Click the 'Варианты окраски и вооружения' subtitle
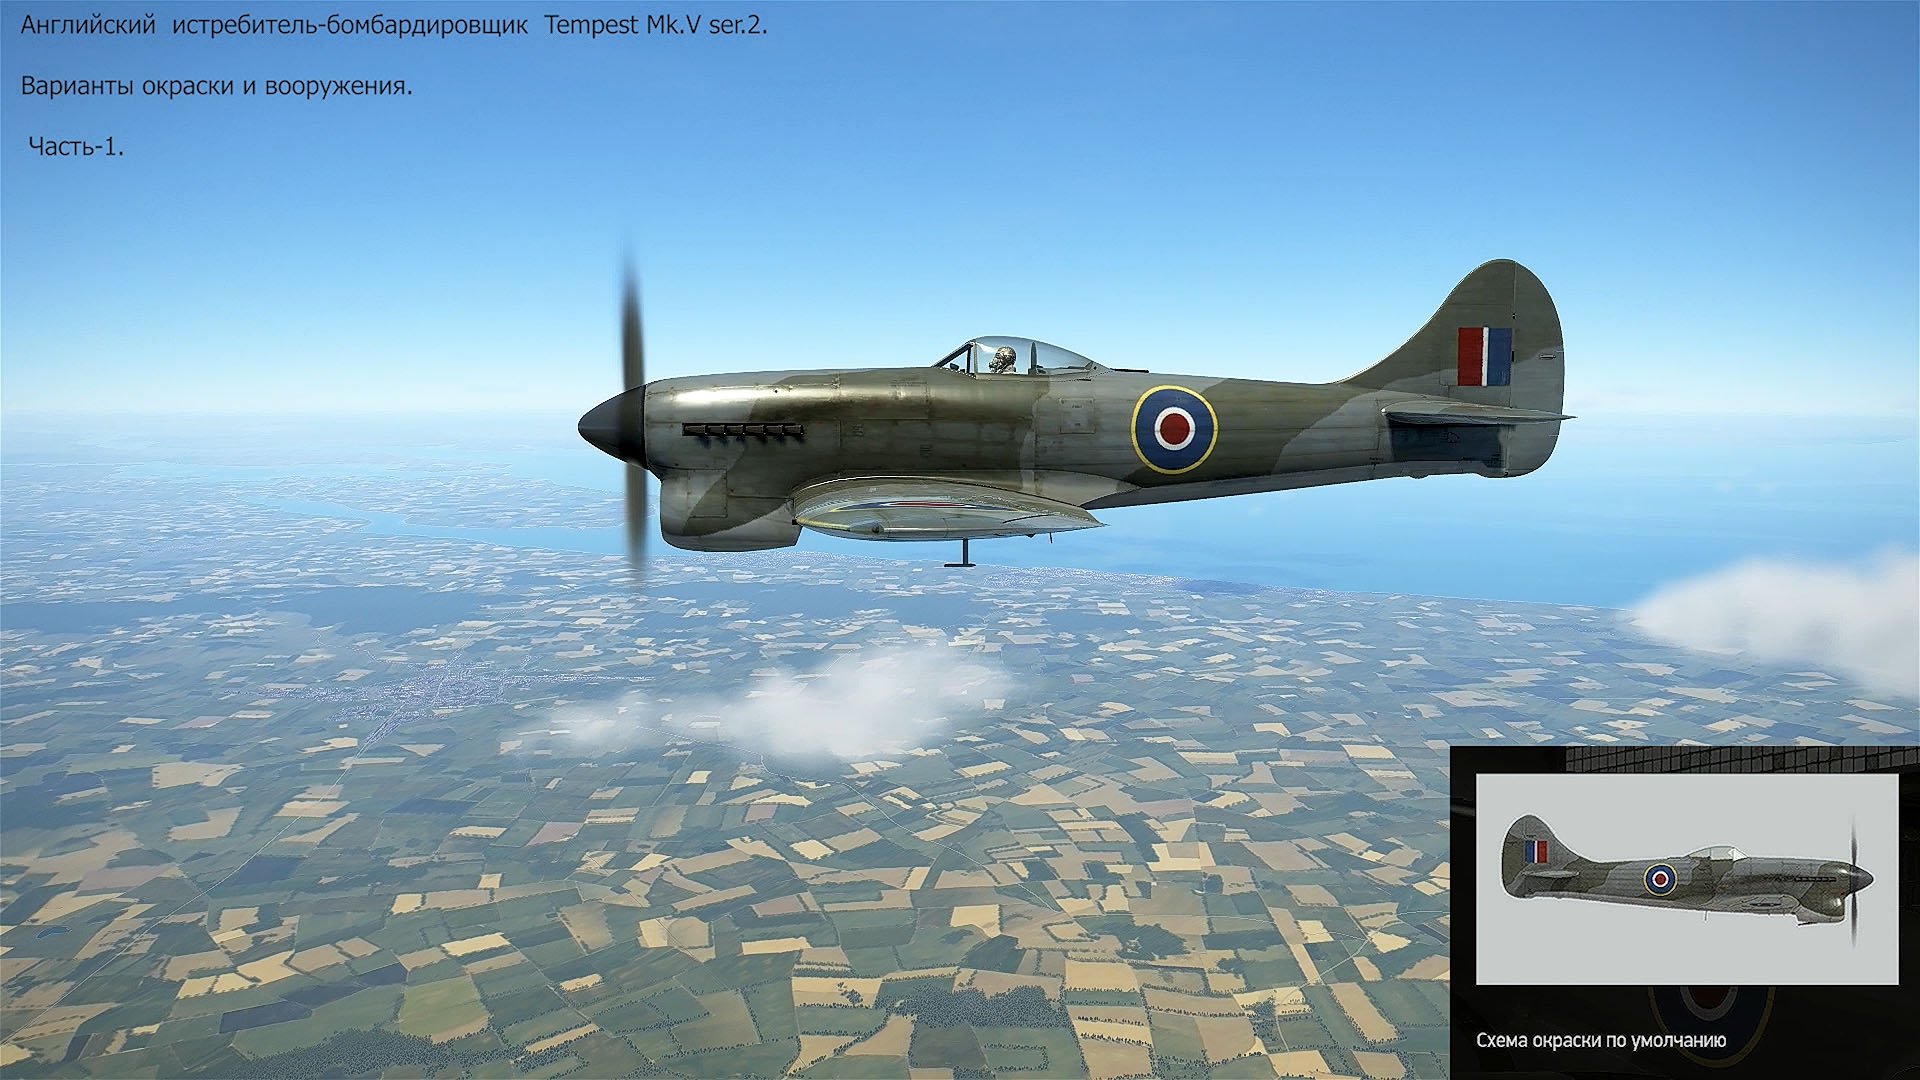 (216, 86)
